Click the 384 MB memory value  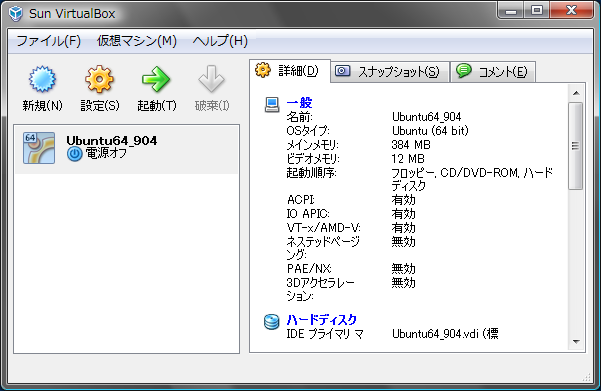[x=411, y=145]
